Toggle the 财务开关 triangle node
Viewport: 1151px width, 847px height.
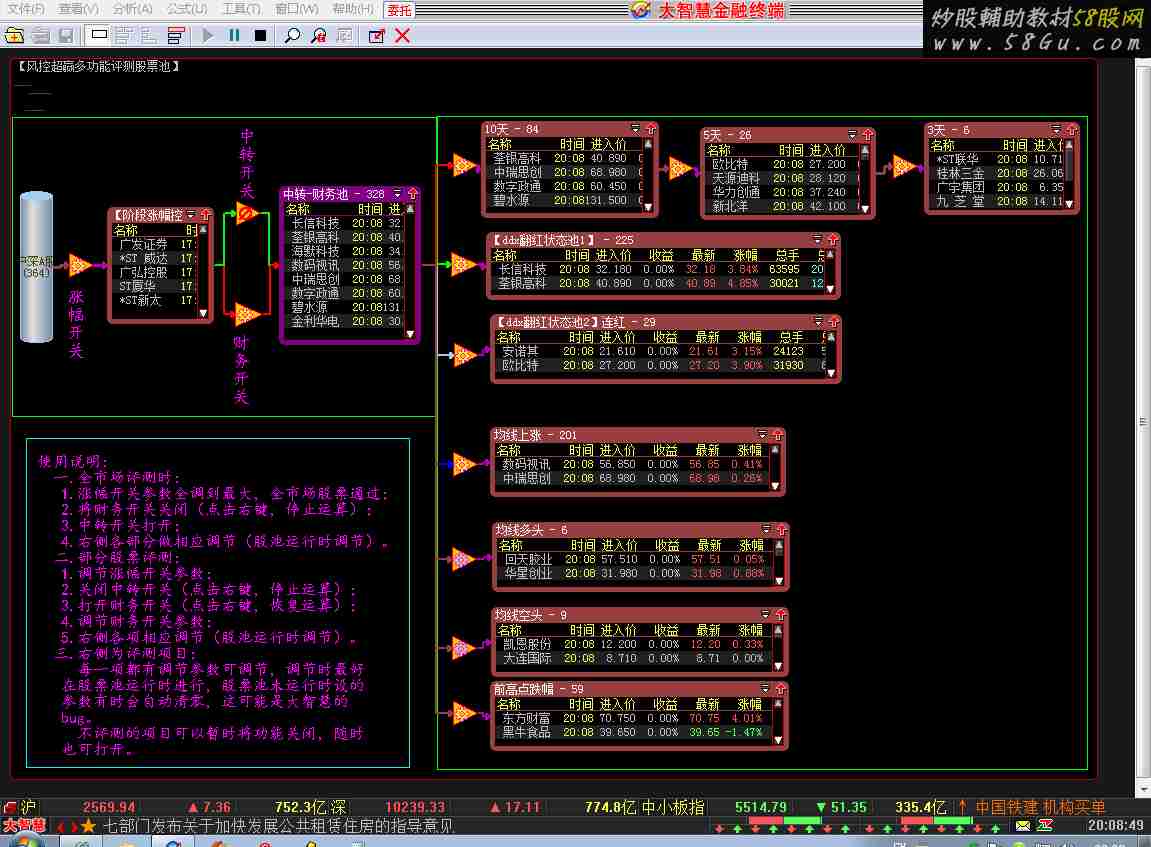[x=247, y=314]
